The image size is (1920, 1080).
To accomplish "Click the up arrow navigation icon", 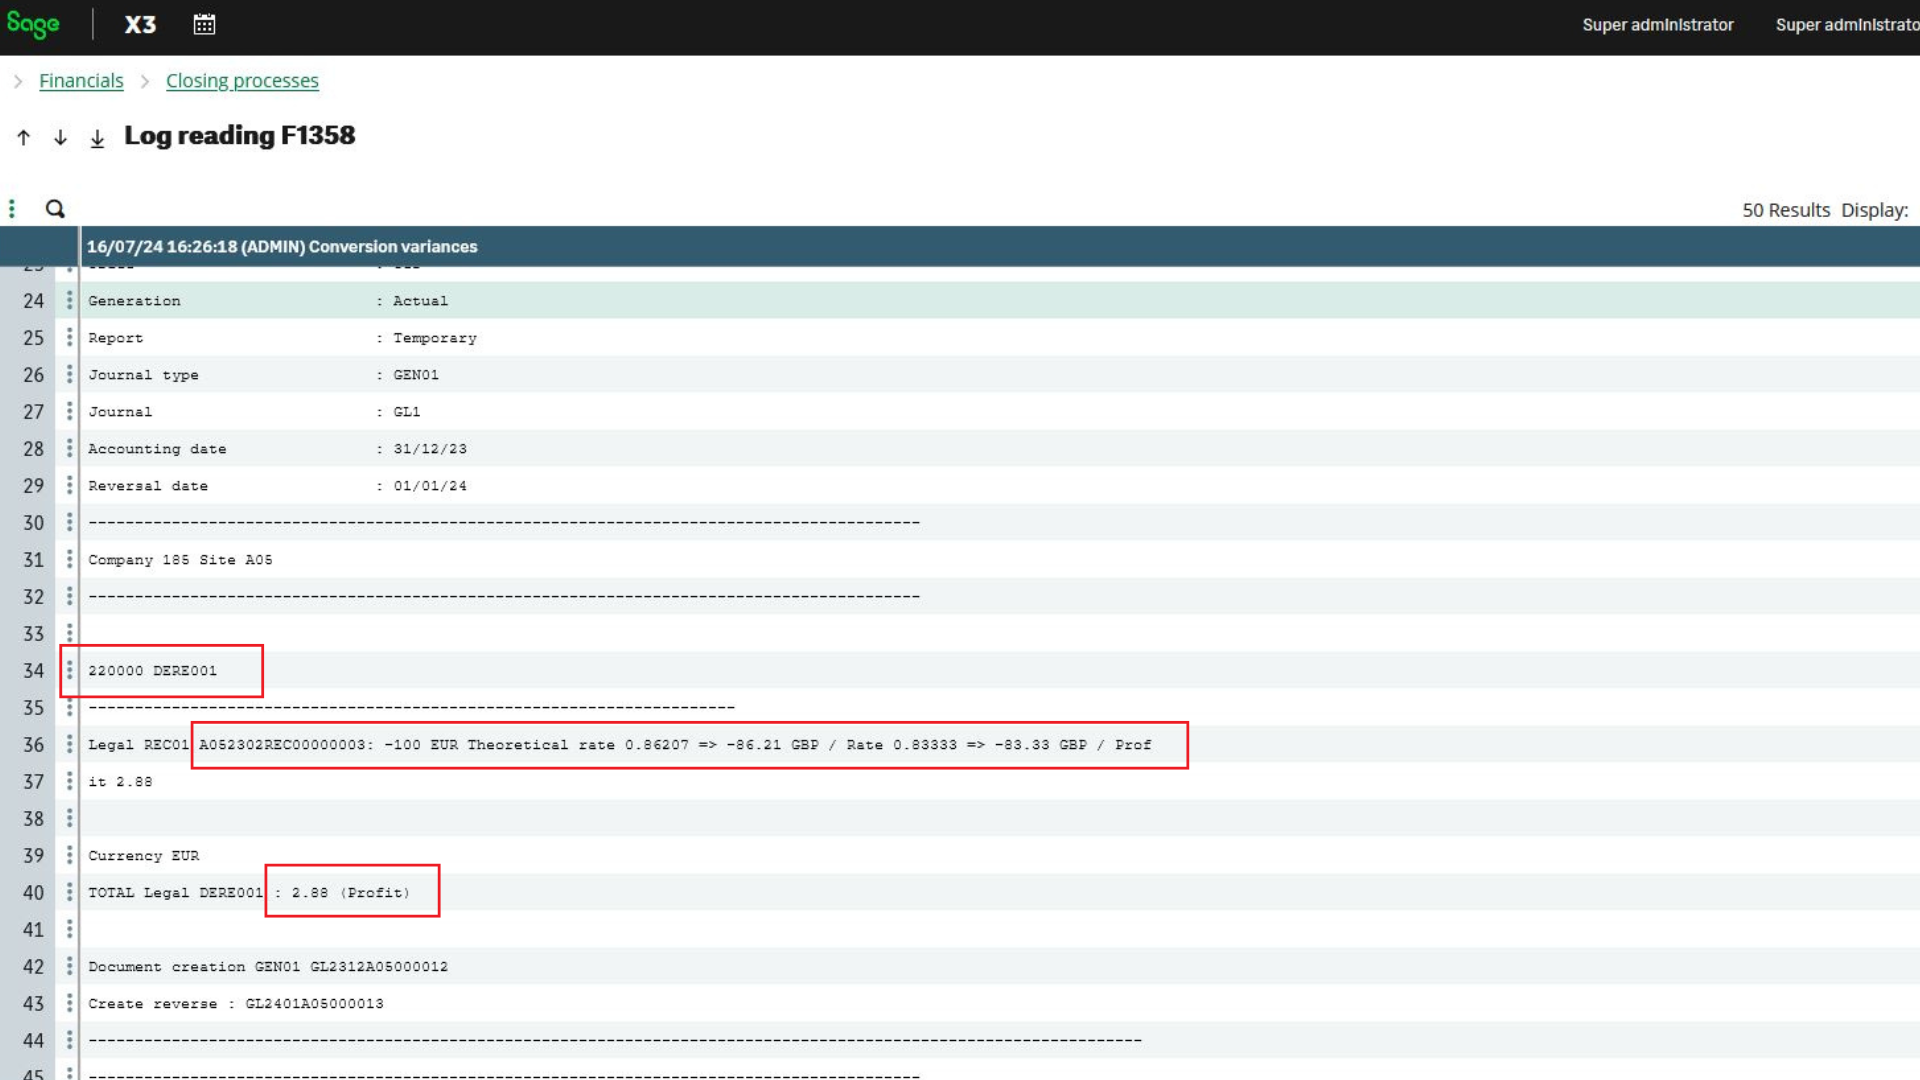I will pyautogui.click(x=24, y=137).
